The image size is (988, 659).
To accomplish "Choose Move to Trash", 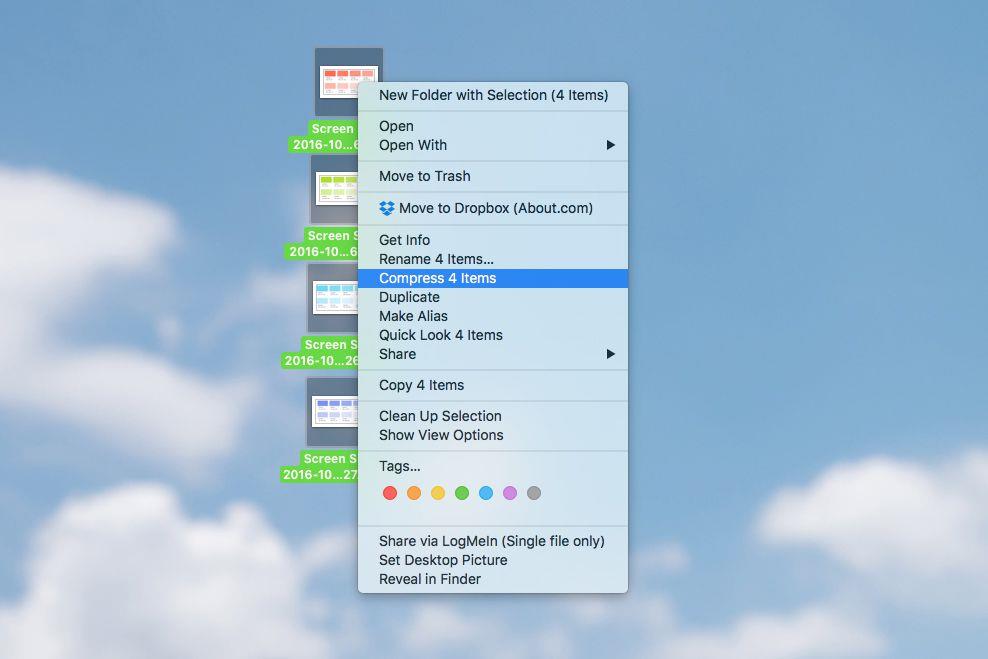I will (x=493, y=176).
